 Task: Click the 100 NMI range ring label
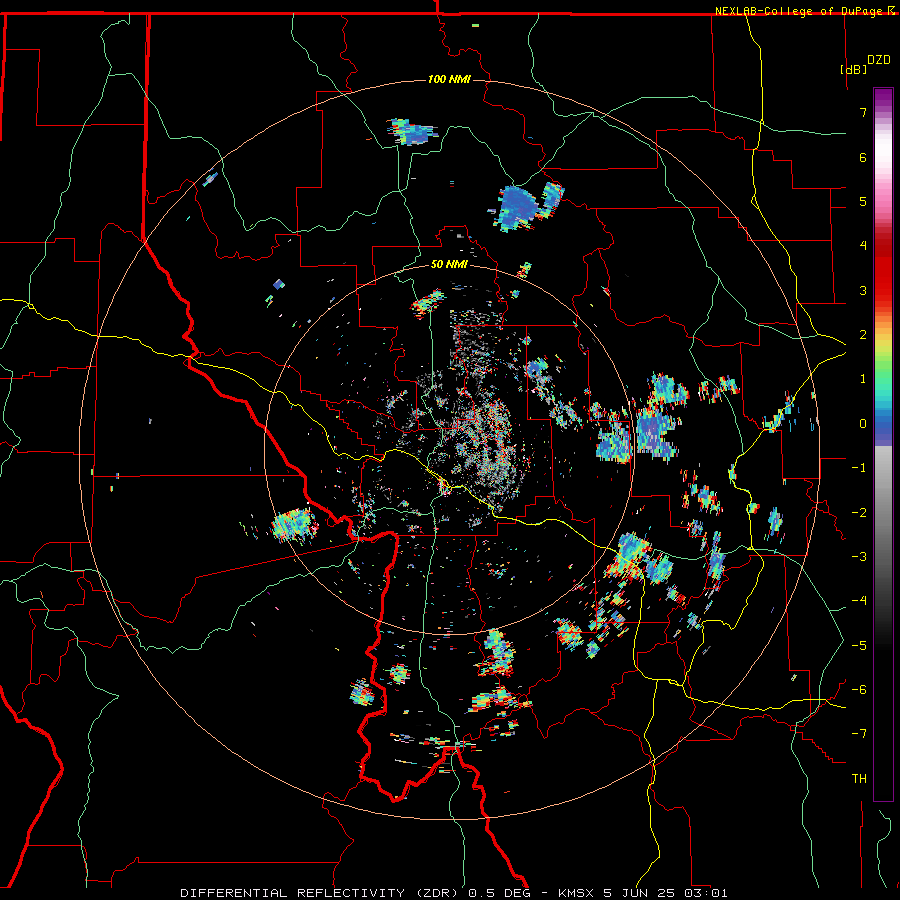tap(449, 79)
